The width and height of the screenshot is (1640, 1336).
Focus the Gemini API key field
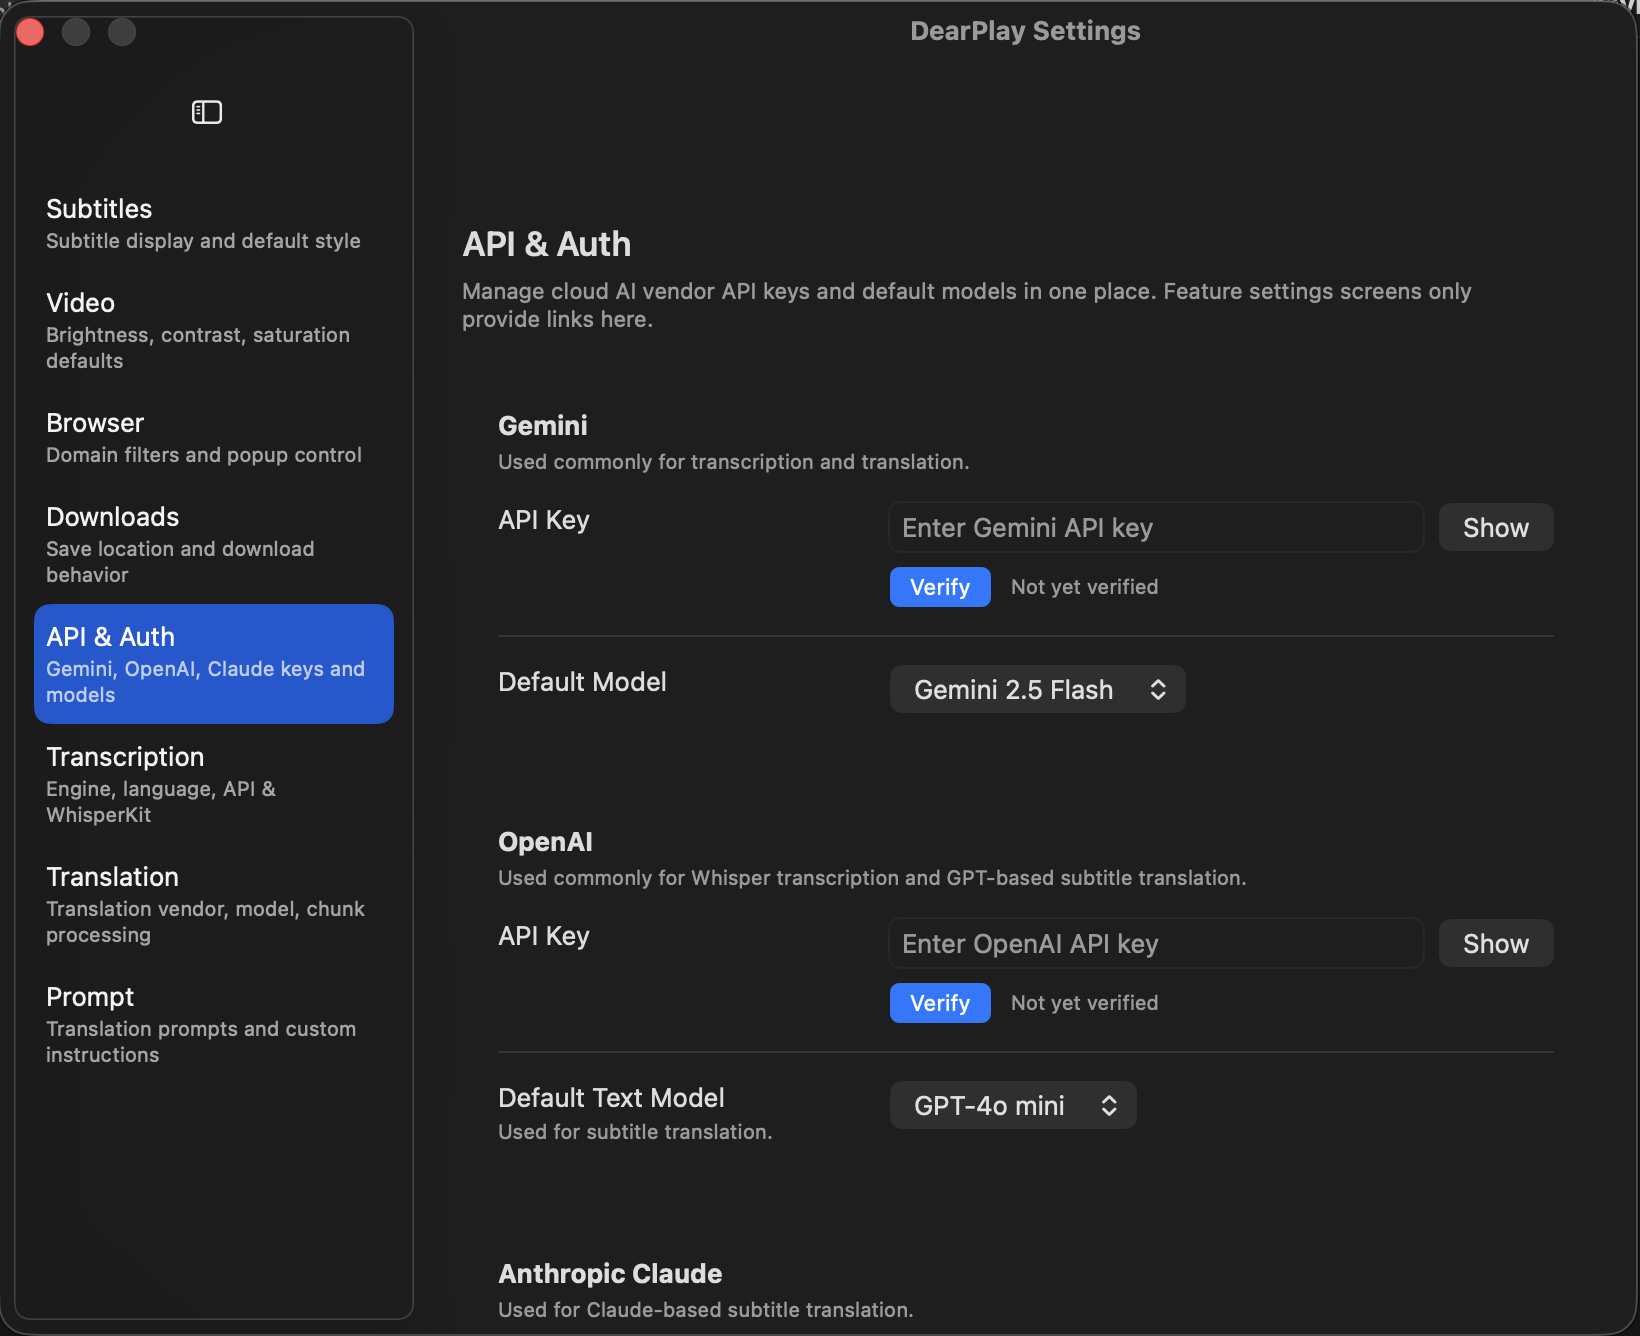click(x=1156, y=527)
